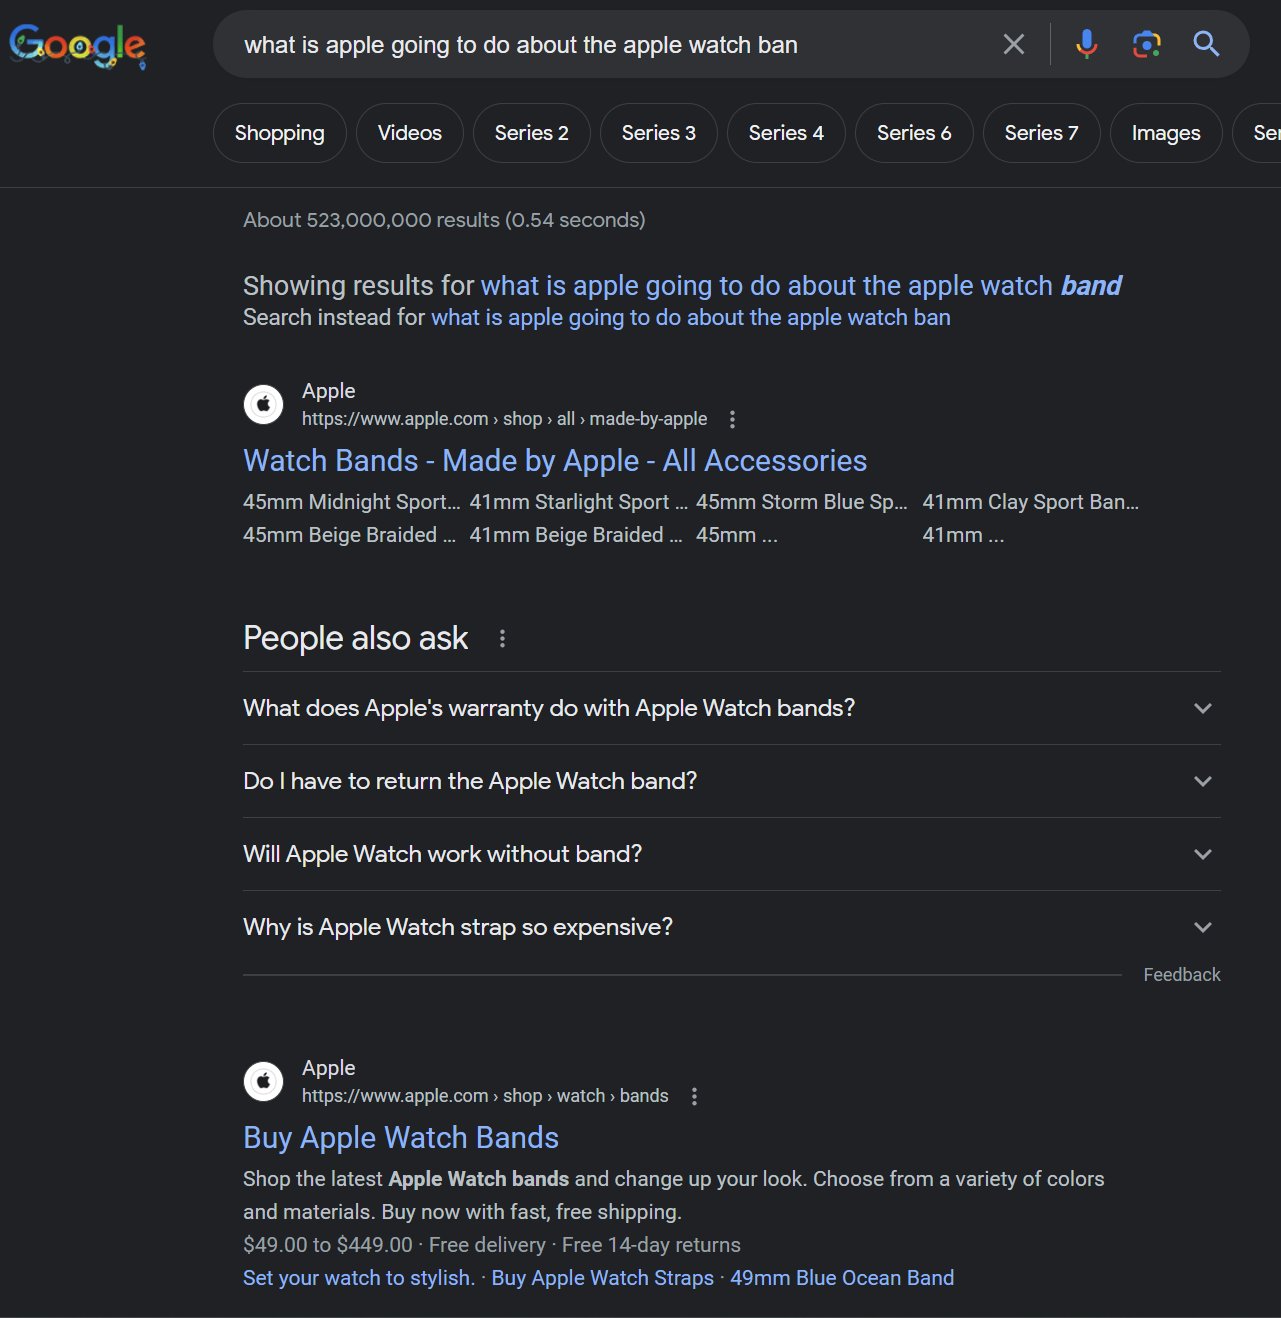Submit search with the magnifying glass icon
The height and width of the screenshot is (1318, 1281).
click(1206, 44)
